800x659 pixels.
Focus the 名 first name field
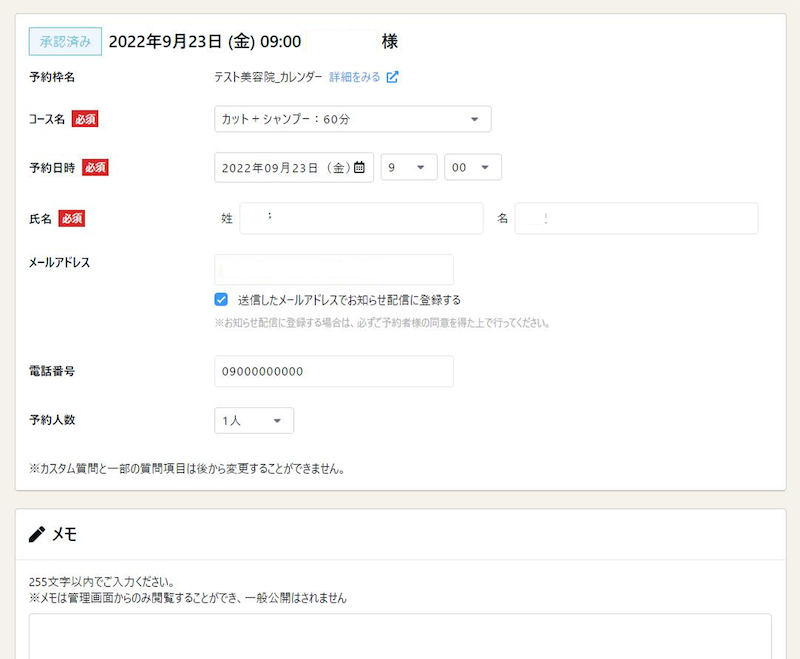click(635, 218)
